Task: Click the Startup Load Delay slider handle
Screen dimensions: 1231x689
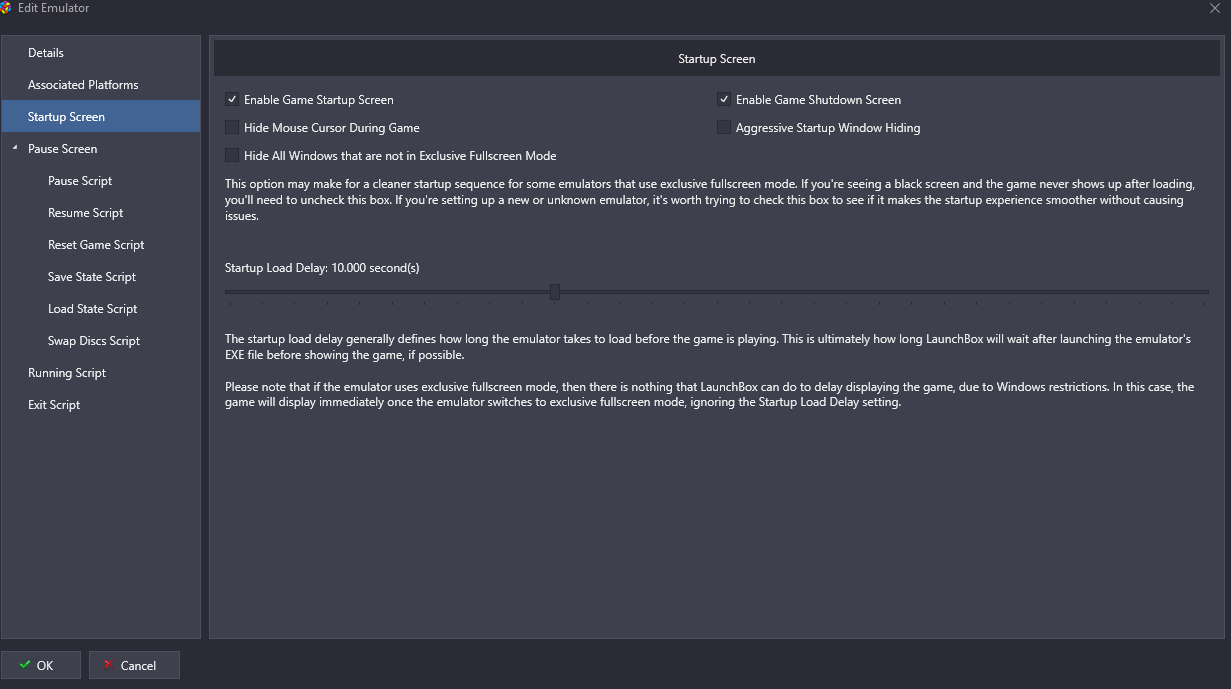Action: click(x=555, y=292)
